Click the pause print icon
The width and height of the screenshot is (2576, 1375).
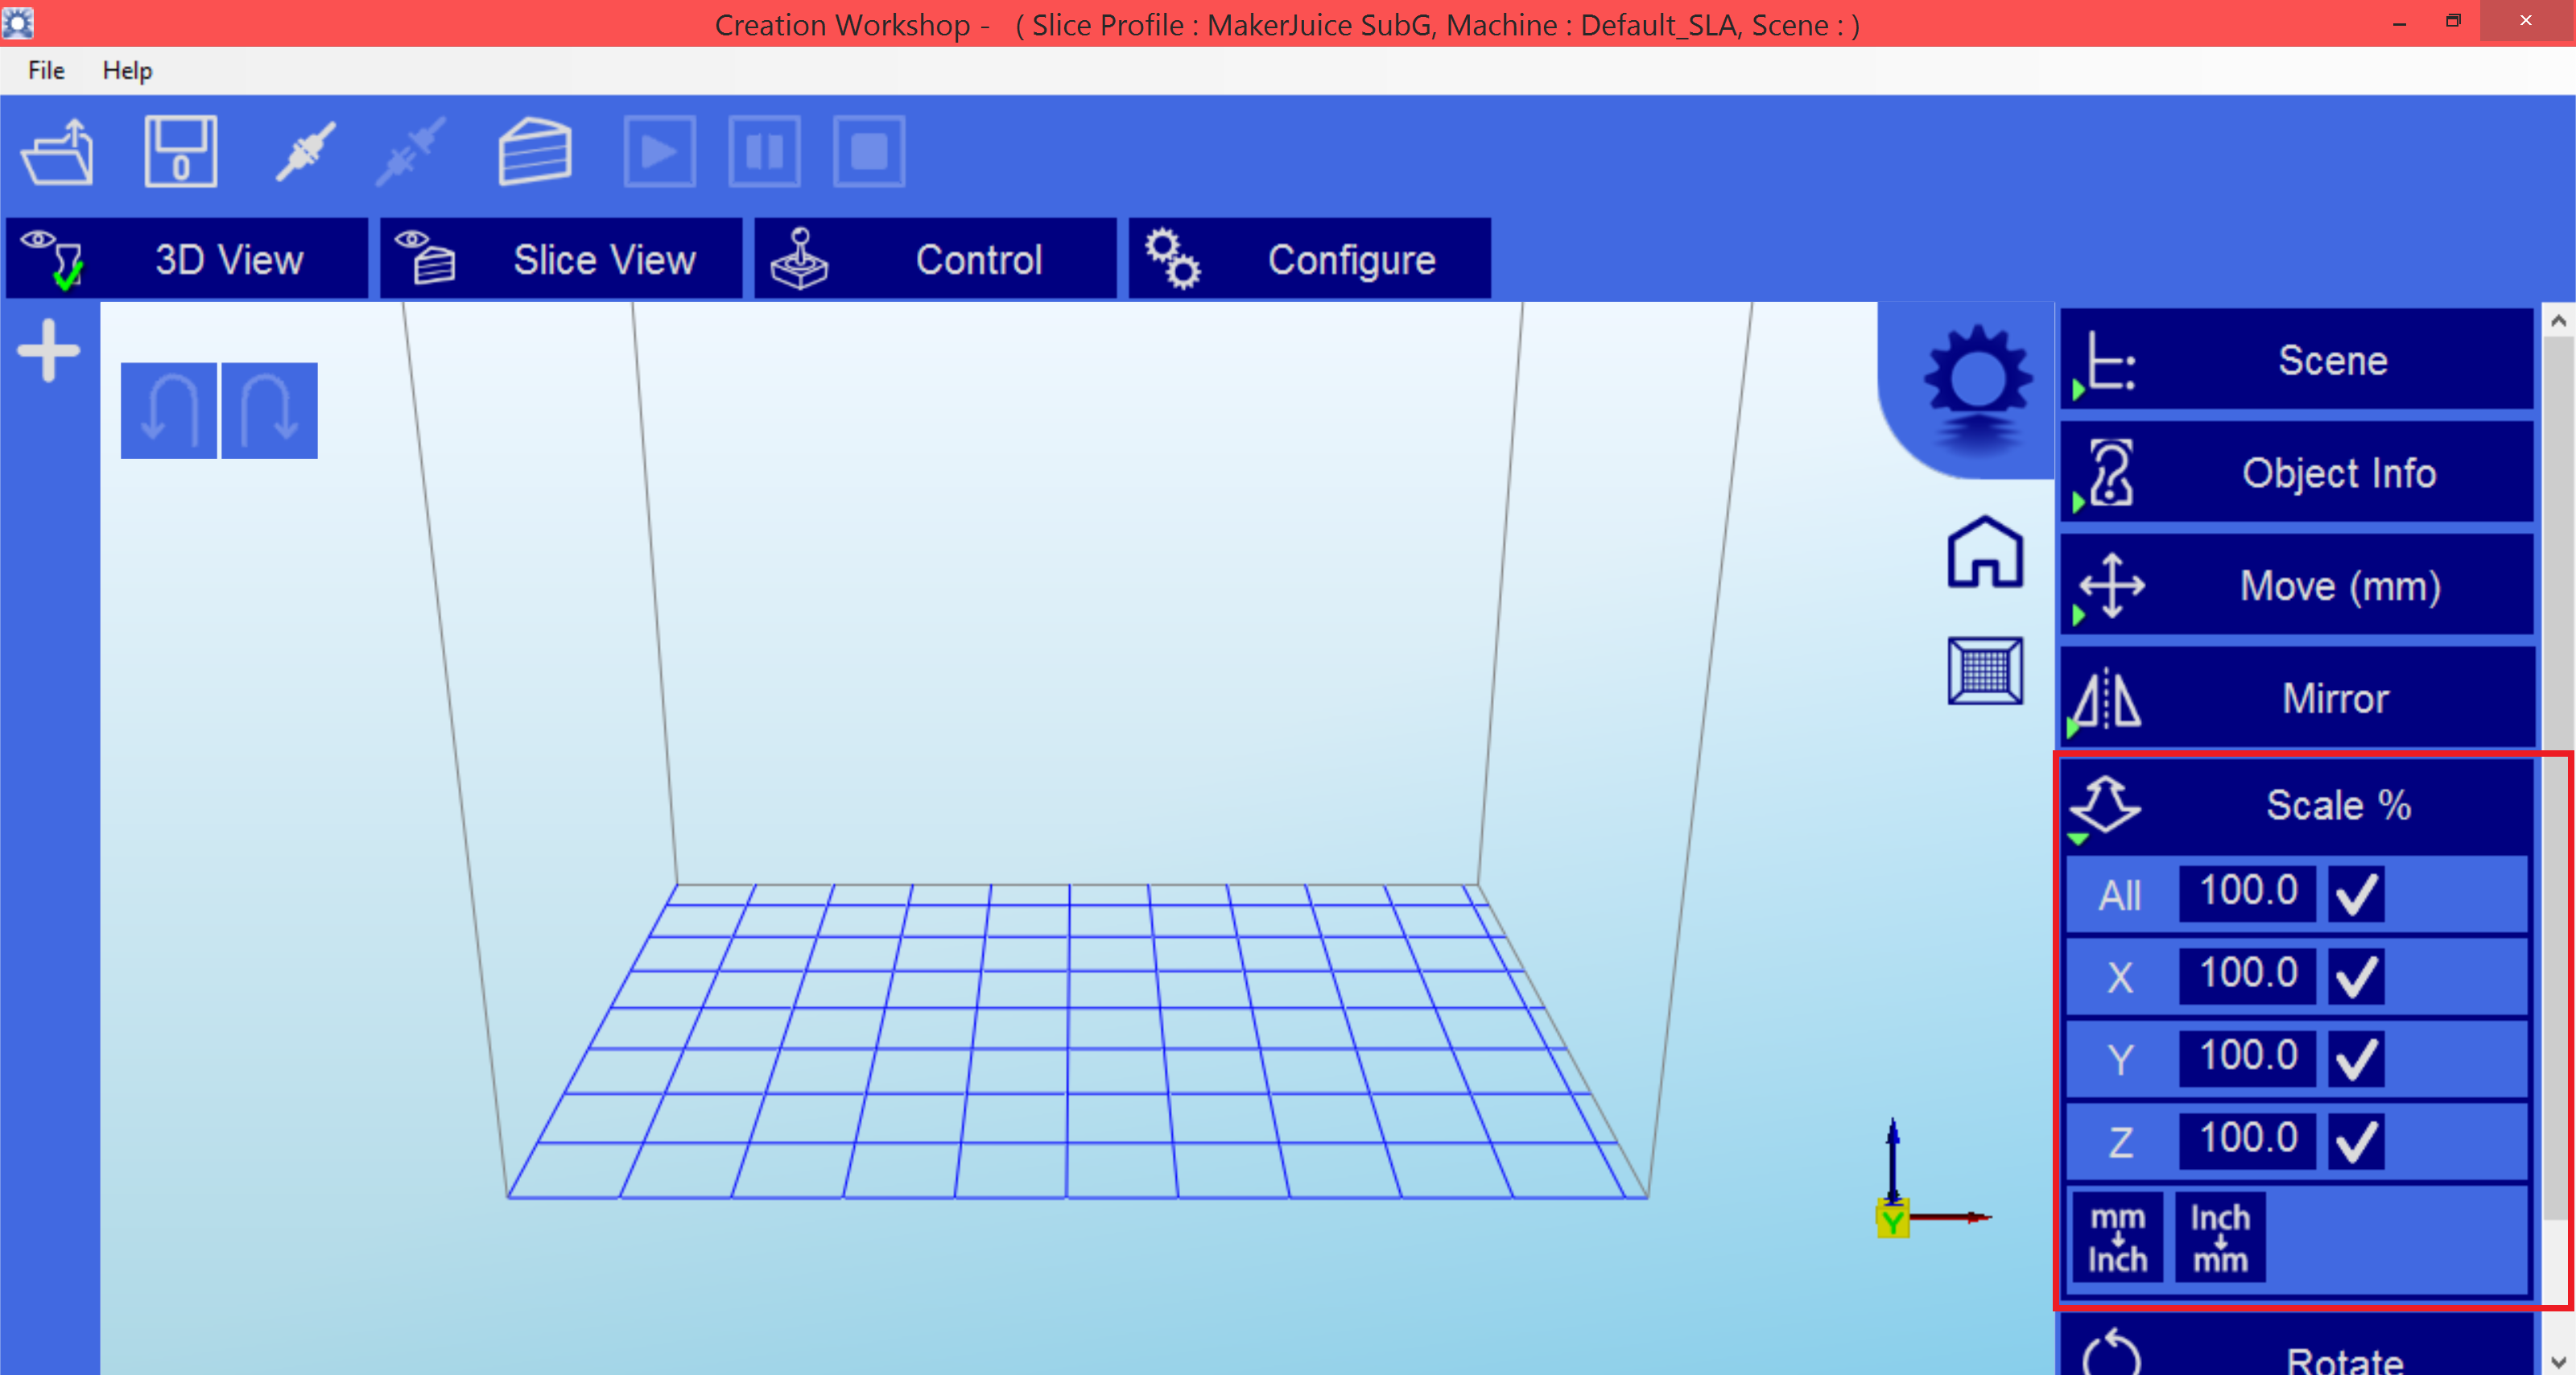coord(765,151)
